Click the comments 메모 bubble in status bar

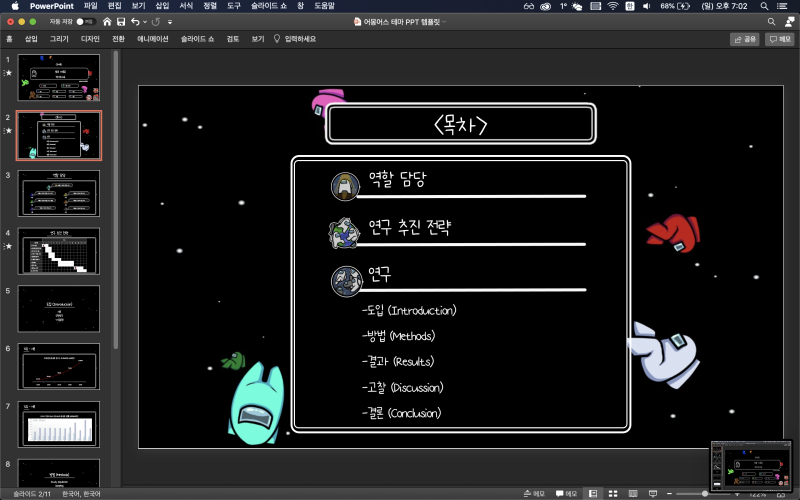click(566, 493)
